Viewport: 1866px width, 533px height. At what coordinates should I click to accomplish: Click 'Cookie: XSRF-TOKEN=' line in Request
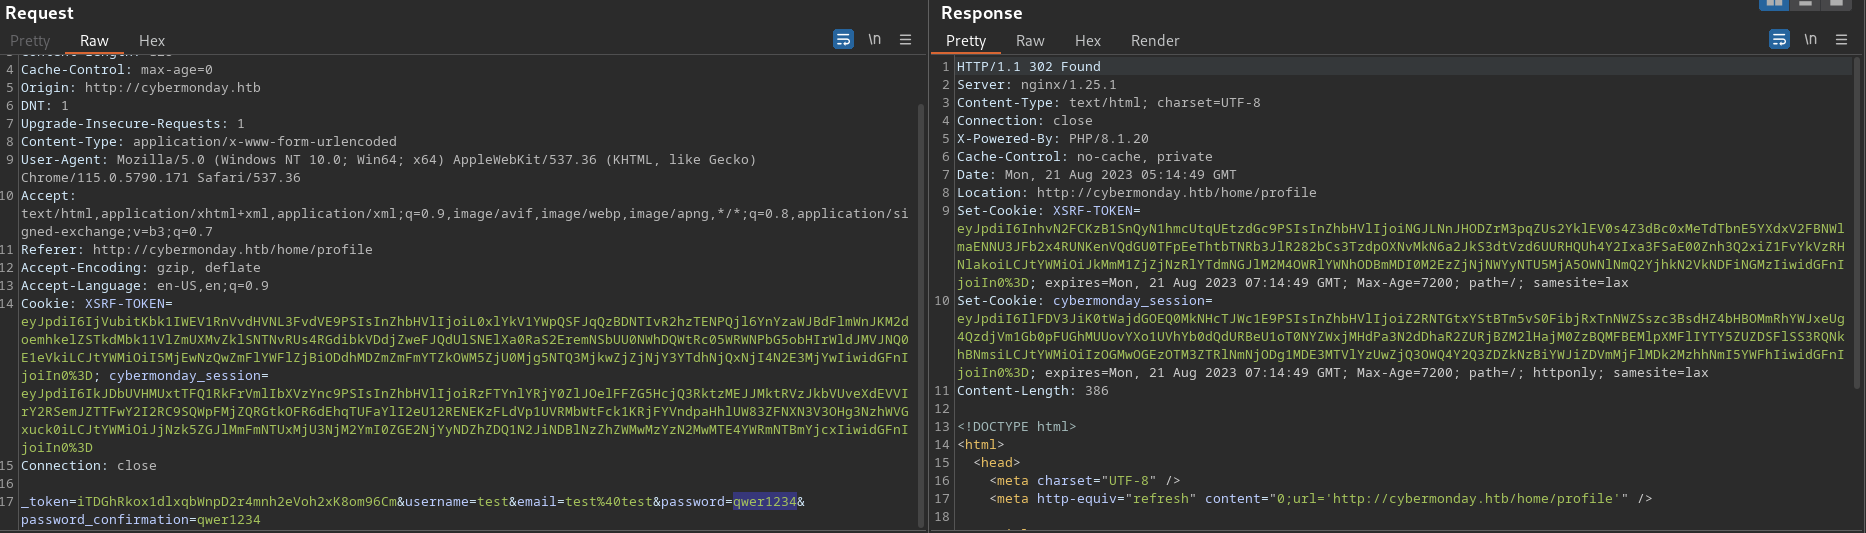(x=97, y=304)
